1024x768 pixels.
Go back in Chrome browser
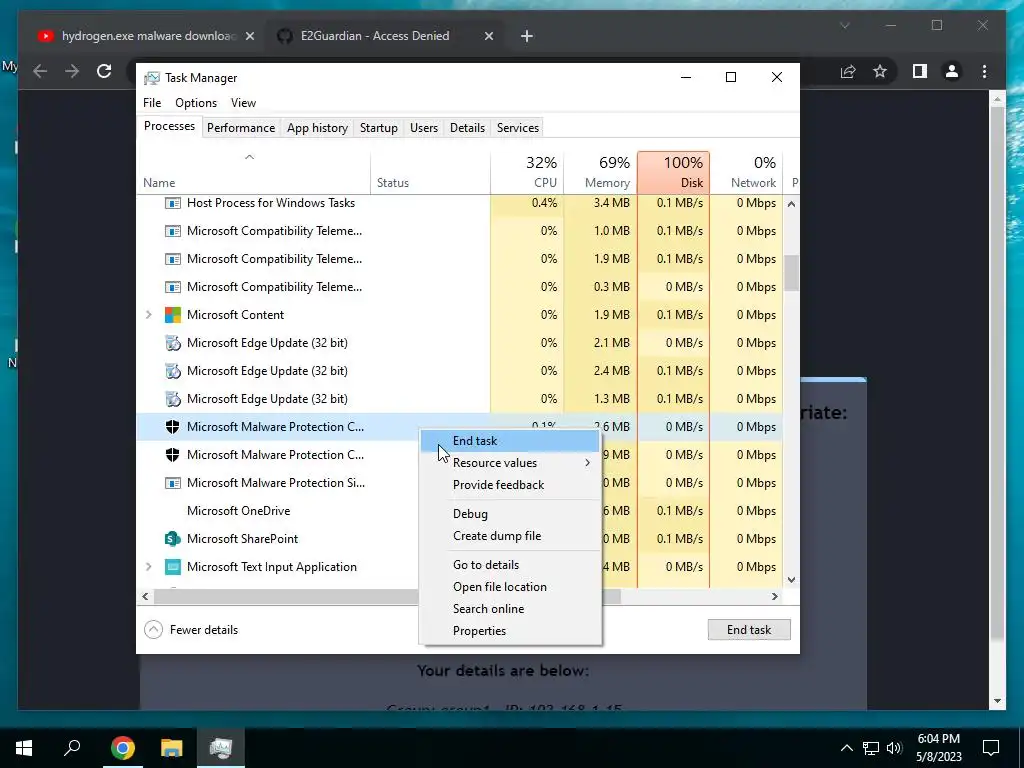tap(40, 71)
